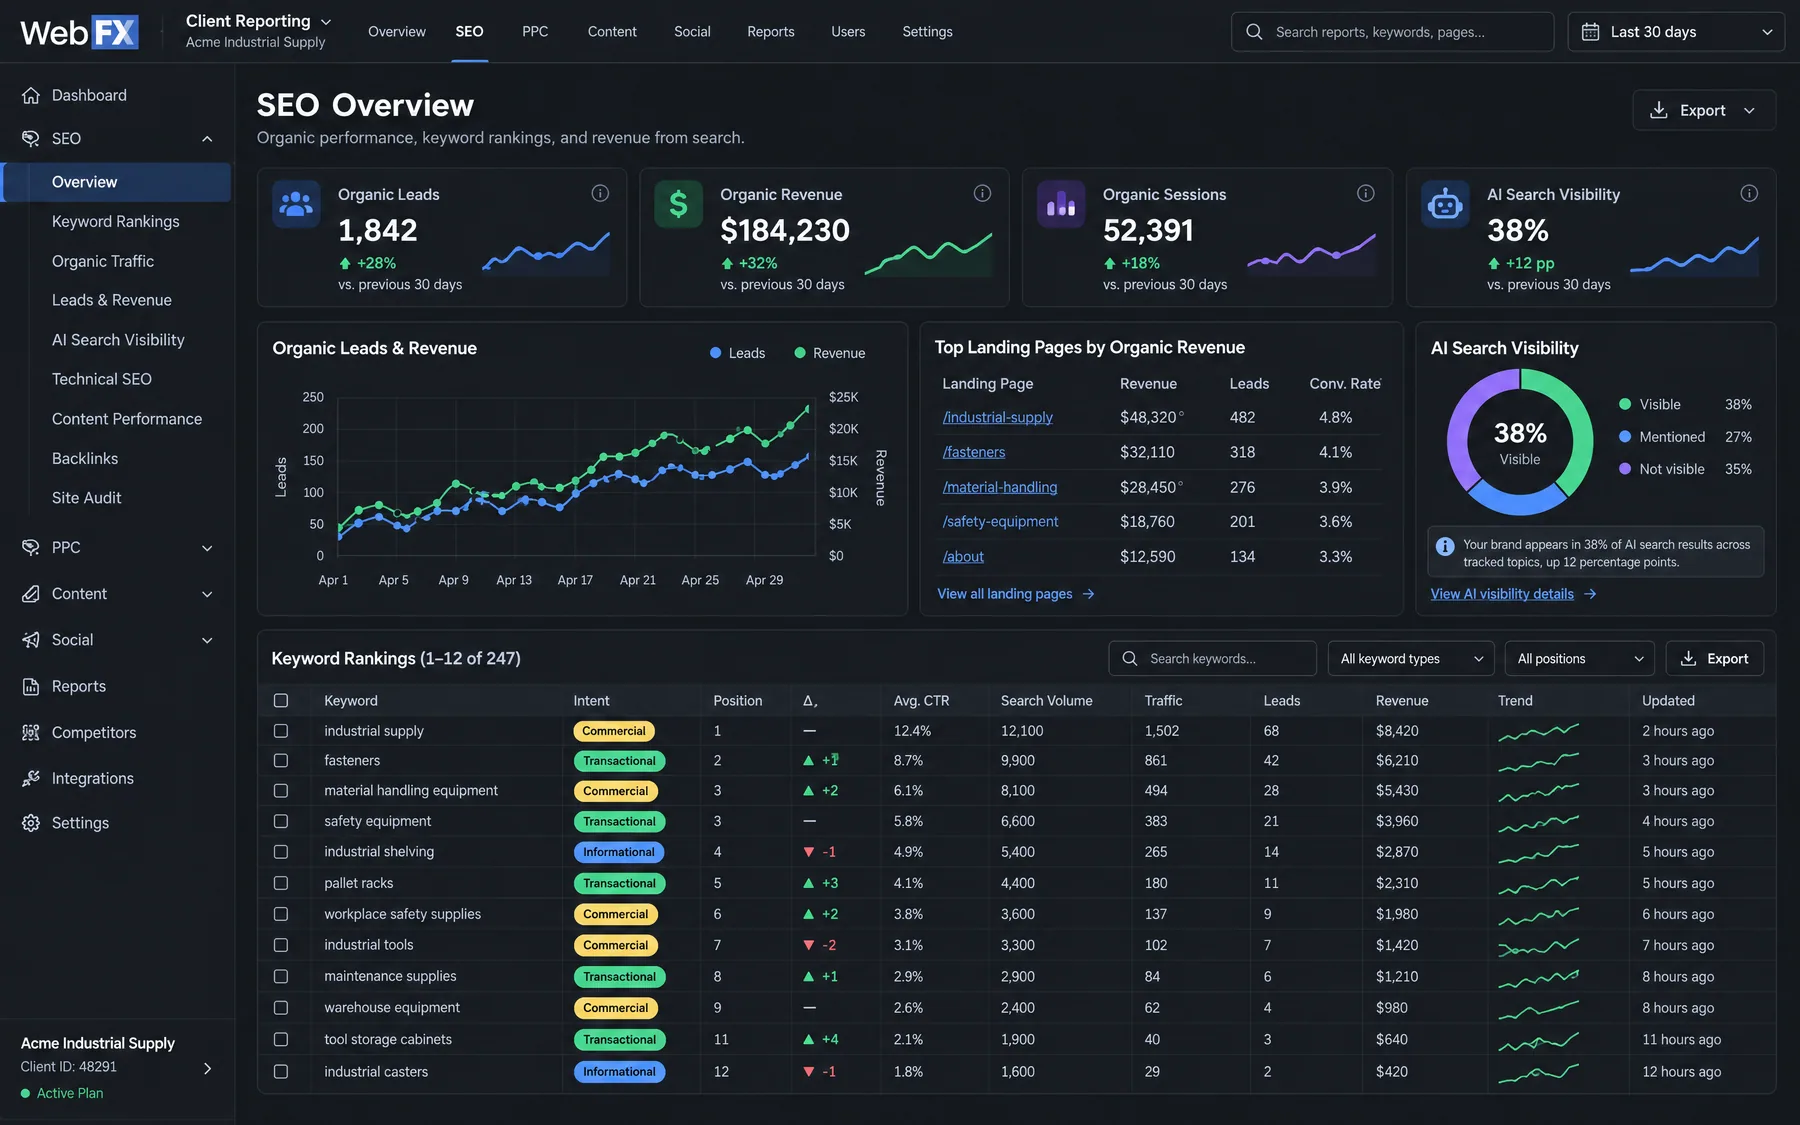Click the Organic Sessions info icon

tap(1365, 193)
